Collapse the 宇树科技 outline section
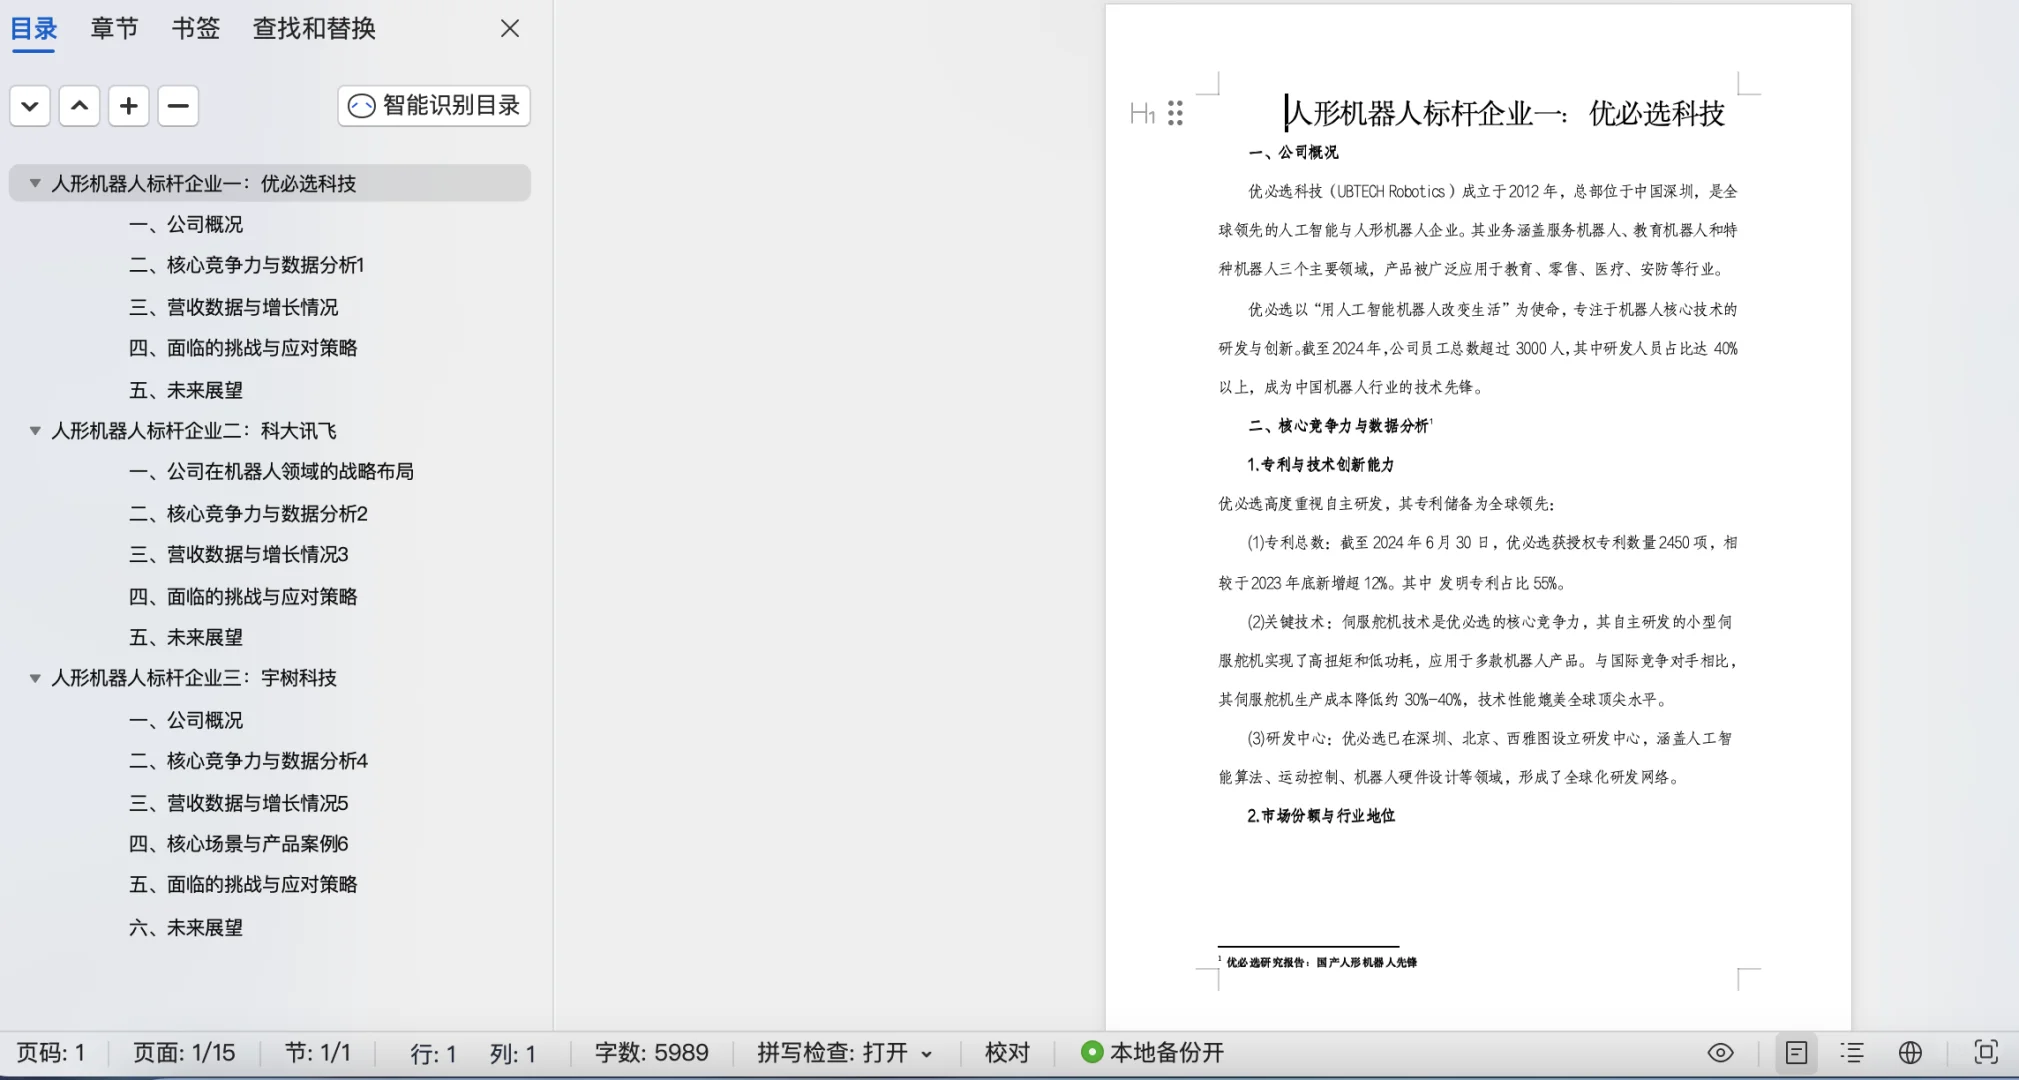 click(x=35, y=678)
